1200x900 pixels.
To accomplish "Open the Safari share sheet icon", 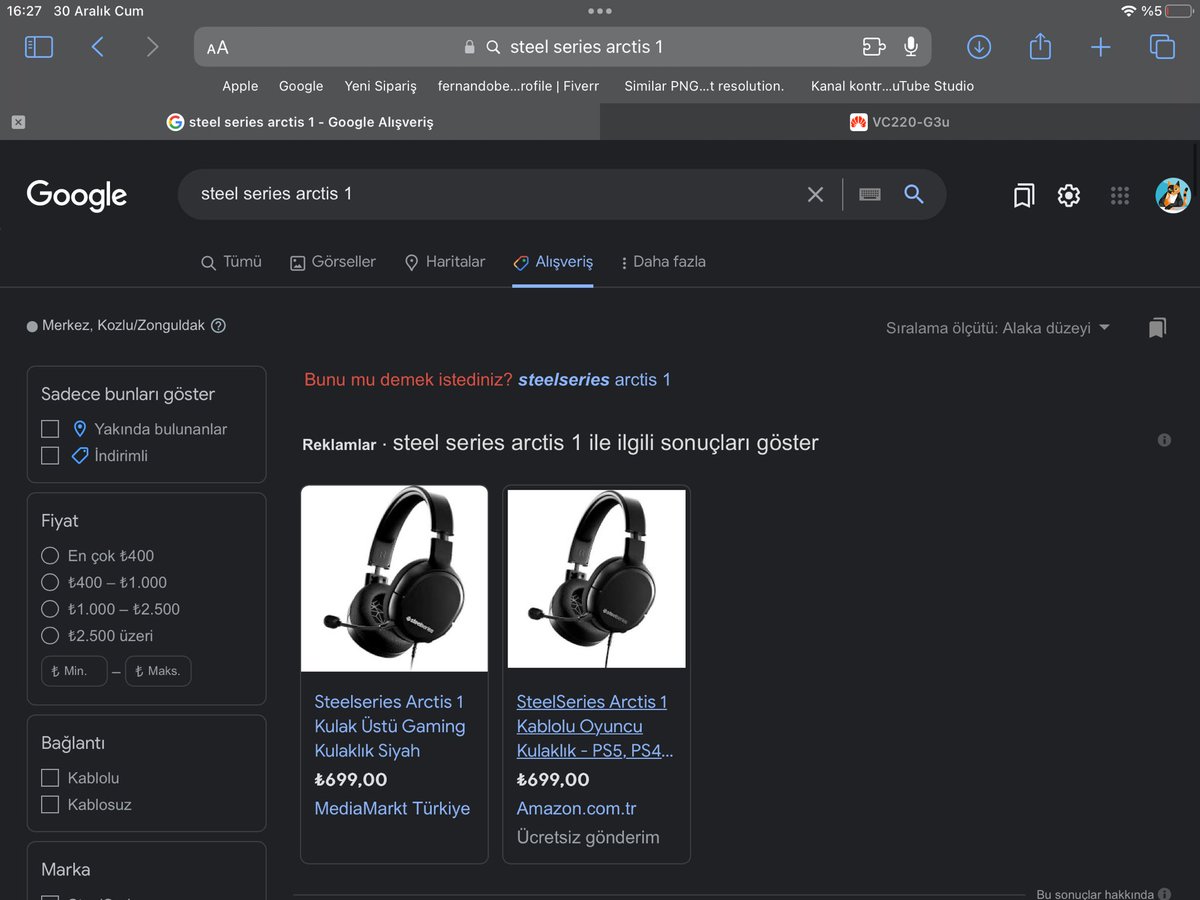I will pyautogui.click(x=1040, y=46).
